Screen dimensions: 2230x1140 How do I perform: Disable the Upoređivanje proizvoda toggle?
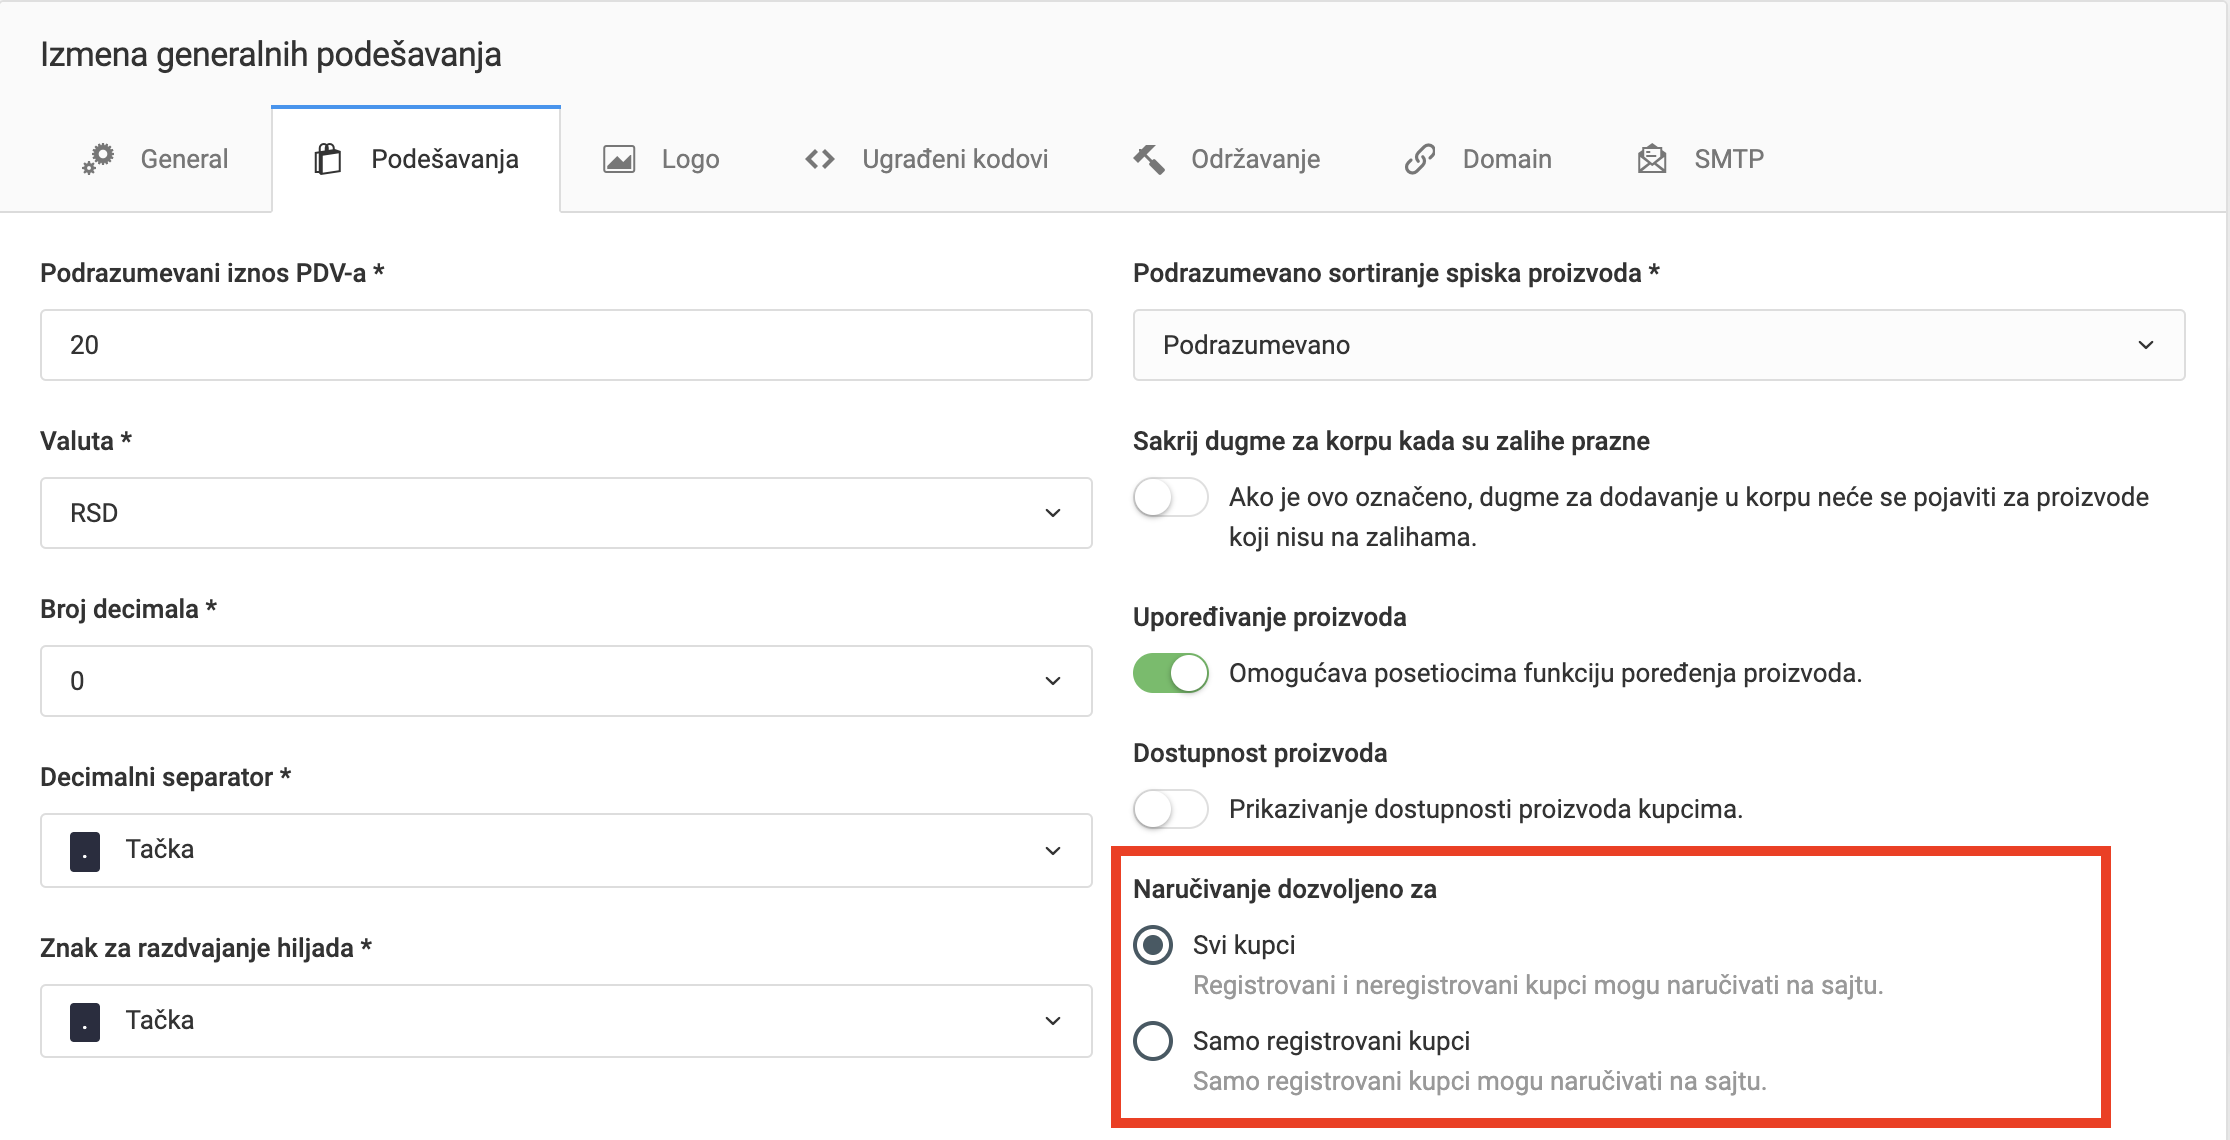[1170, 673]
